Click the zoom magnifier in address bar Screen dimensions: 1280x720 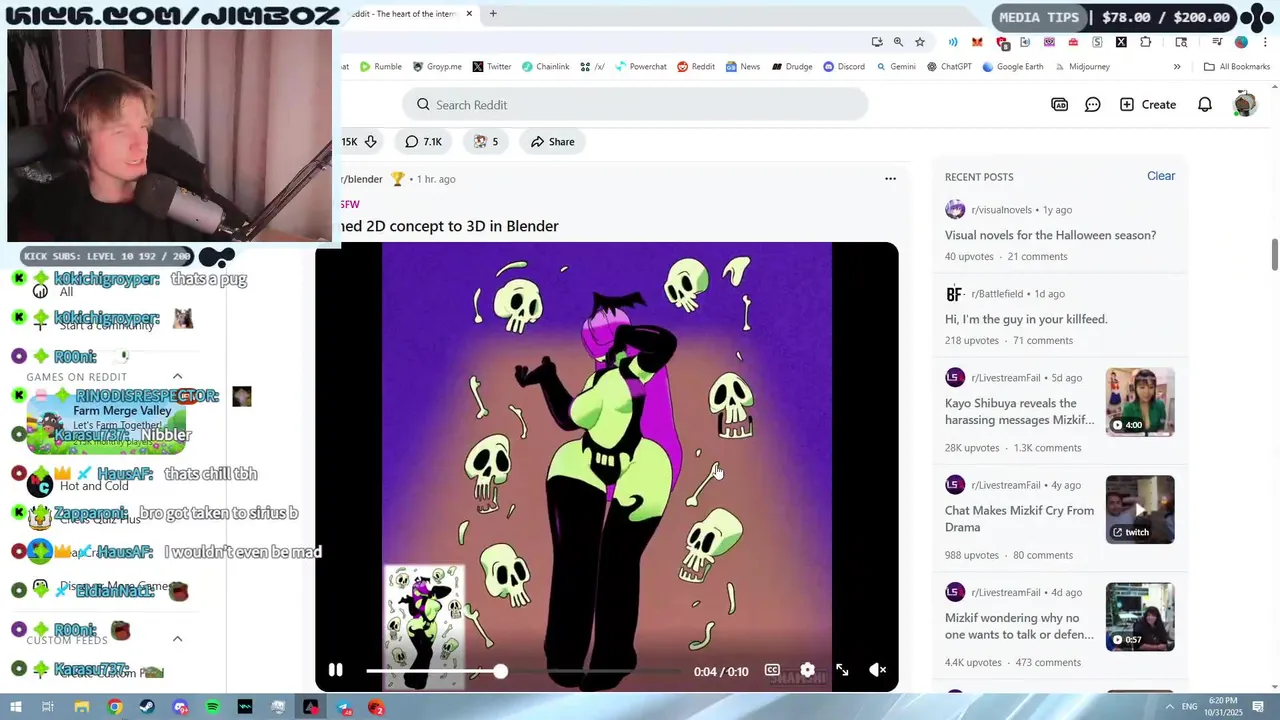click(x=898, y=42)
